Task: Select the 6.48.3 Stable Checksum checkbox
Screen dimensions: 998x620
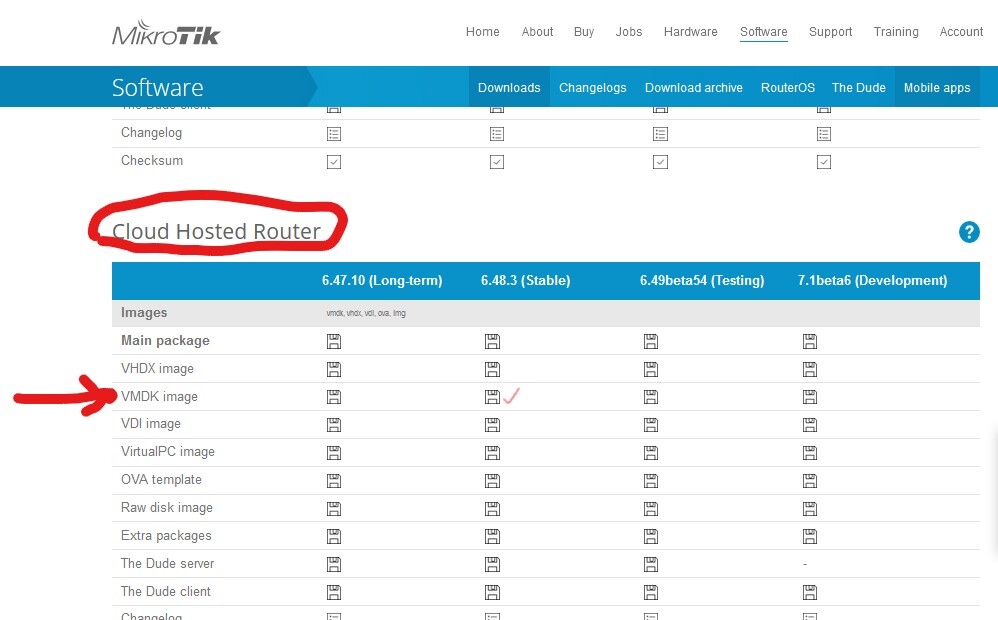Action: 497,161
